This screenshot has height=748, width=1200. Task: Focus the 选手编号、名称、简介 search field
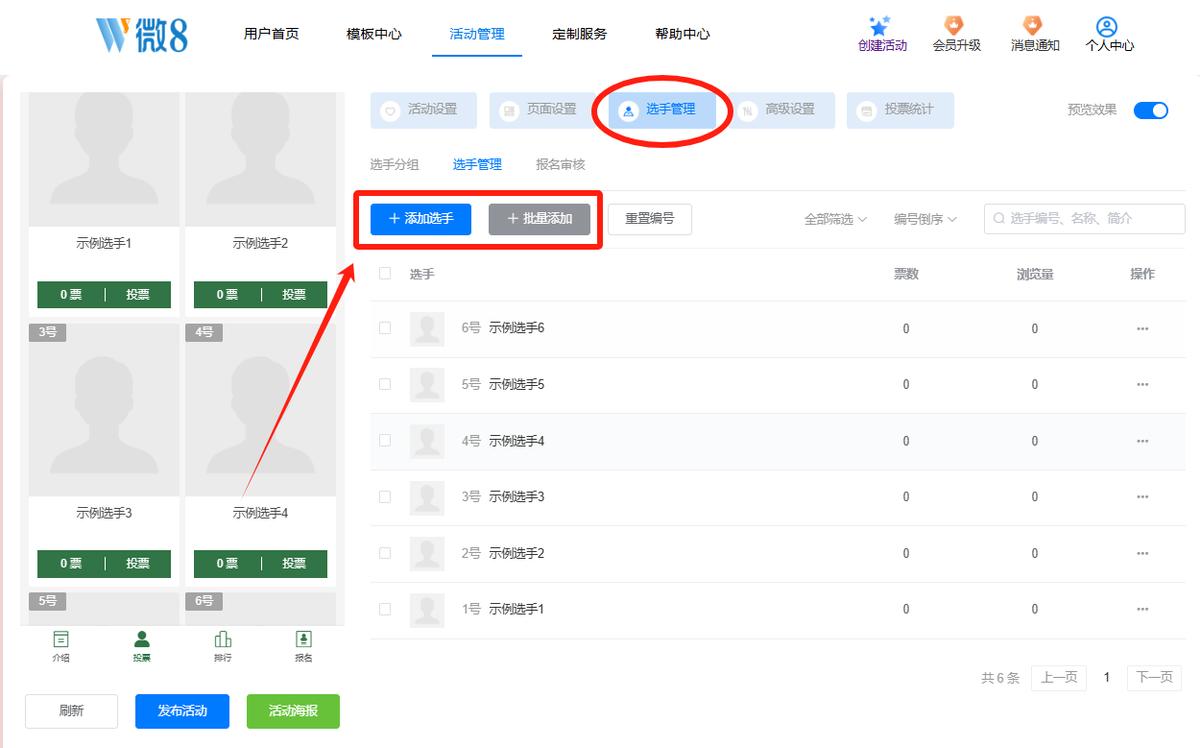click(1084, 219)
